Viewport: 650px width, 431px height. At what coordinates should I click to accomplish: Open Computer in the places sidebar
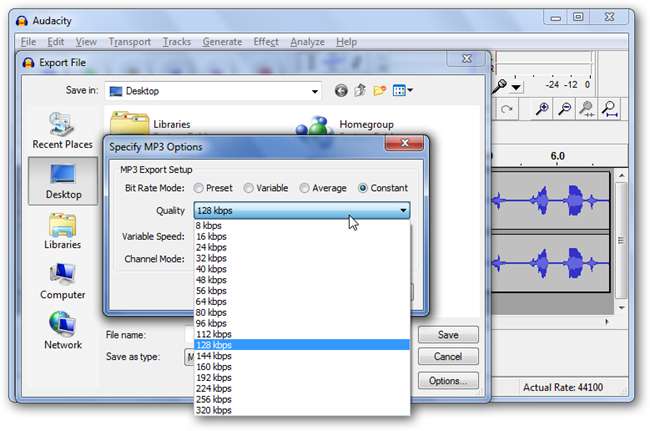(x=62, y=279)
